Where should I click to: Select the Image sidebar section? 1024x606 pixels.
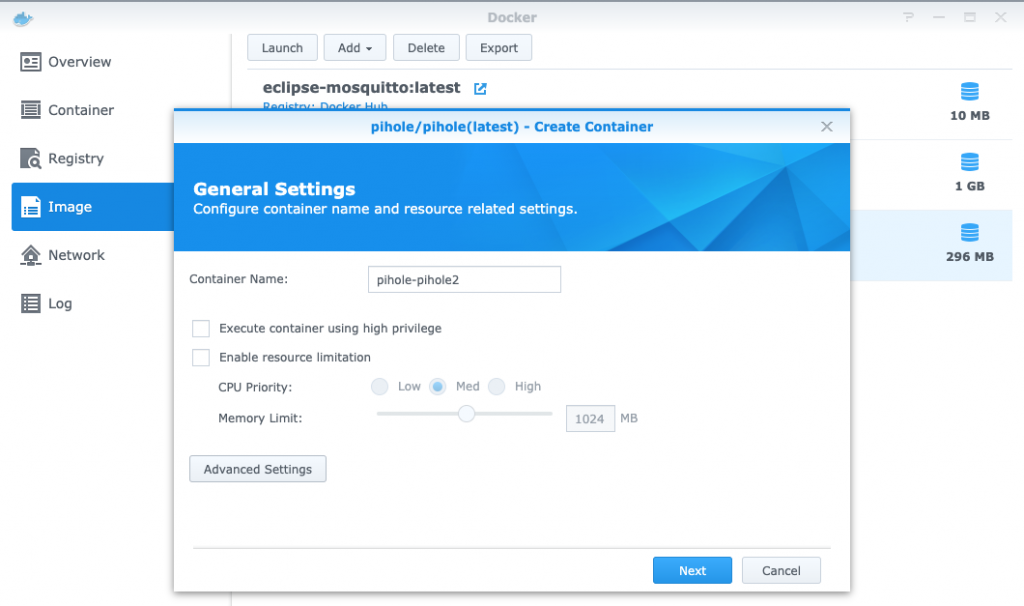tap(93, 207)
